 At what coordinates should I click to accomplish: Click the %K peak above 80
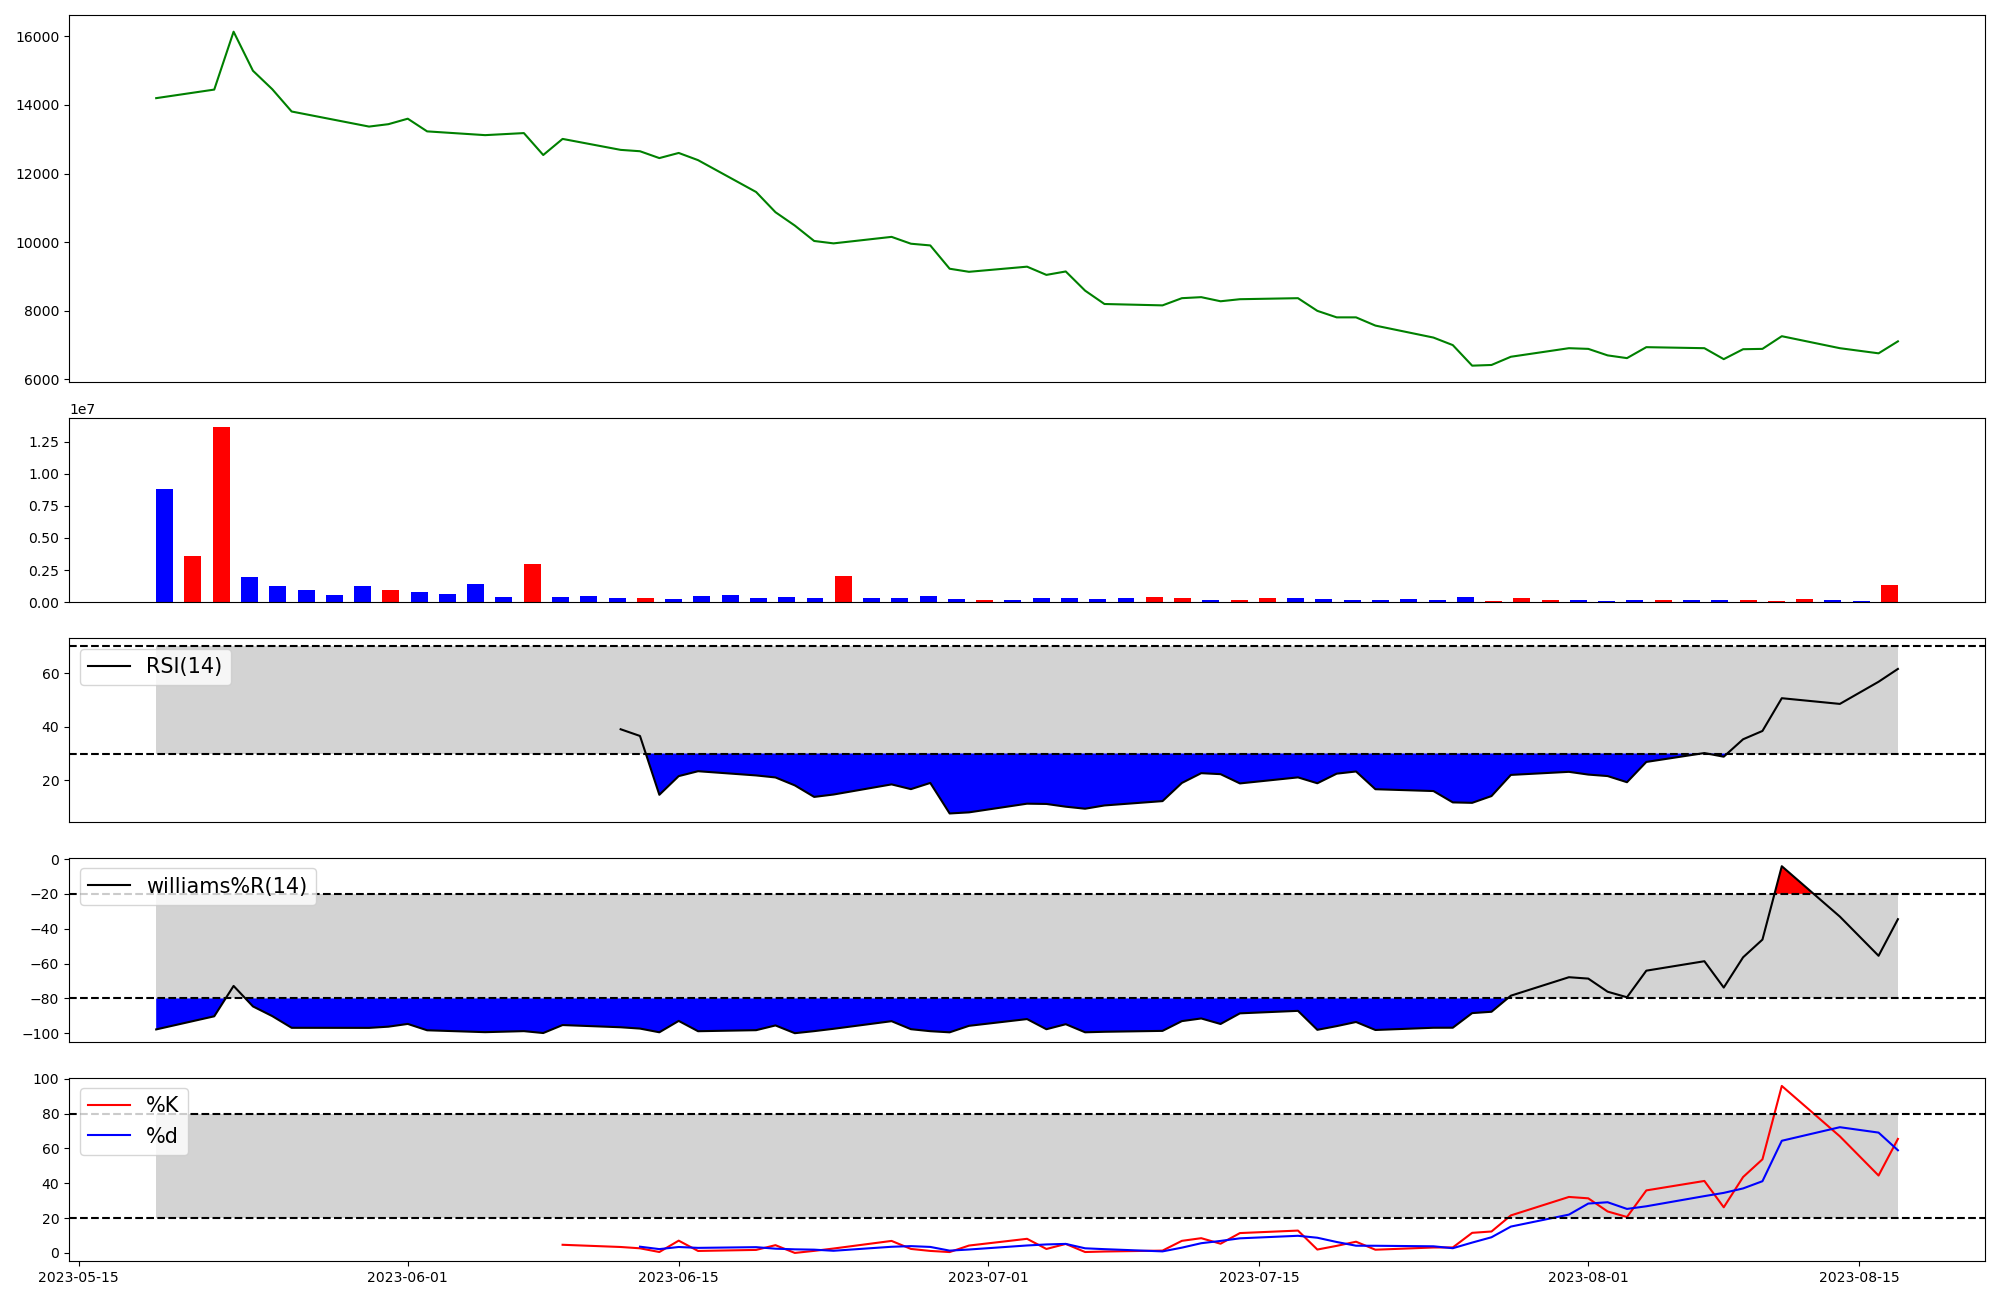coord(1781,1086)
